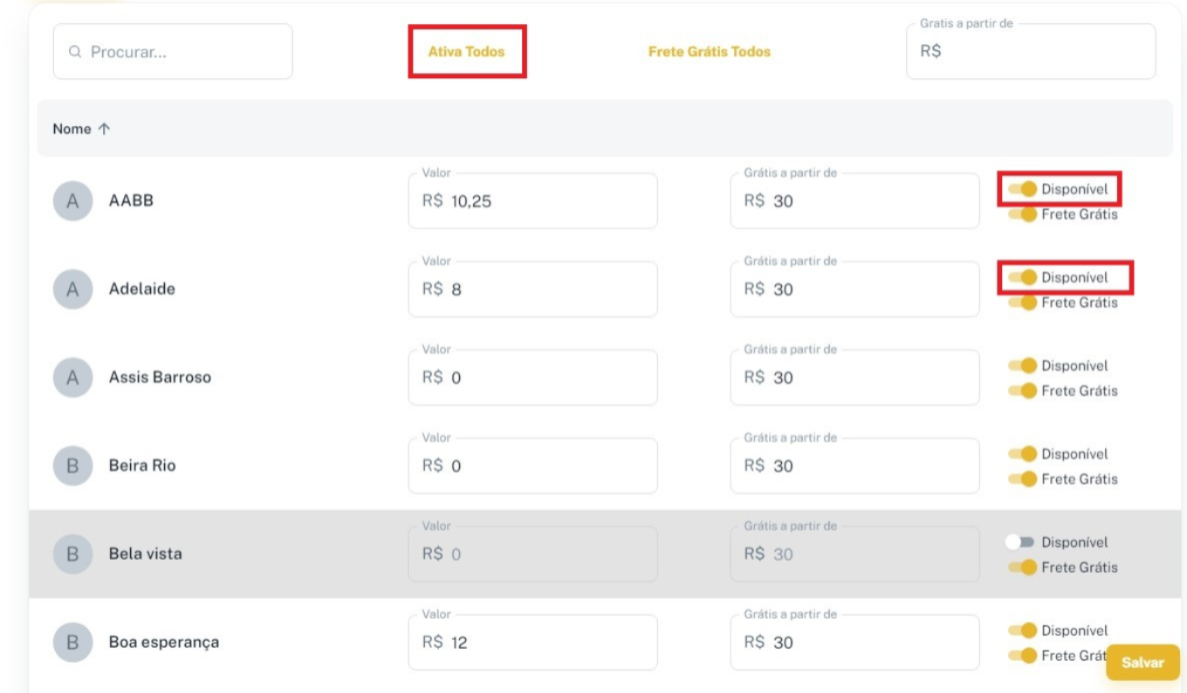Image resolution: width=1187 pixels, height=693 pixels.
Task: Click the Assis Barroso avatar icon
Action: point(72,378)
